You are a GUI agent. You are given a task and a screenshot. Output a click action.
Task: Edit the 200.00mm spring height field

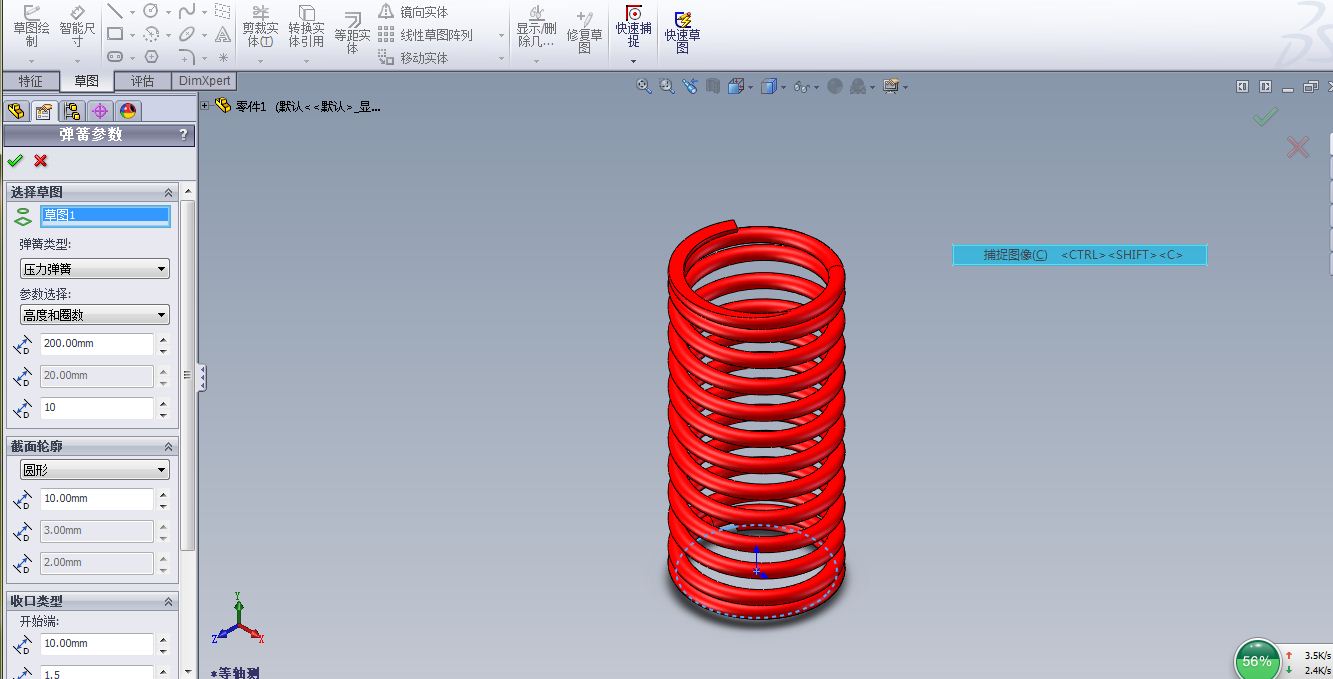pyautogui.click(x=96, y=343)
